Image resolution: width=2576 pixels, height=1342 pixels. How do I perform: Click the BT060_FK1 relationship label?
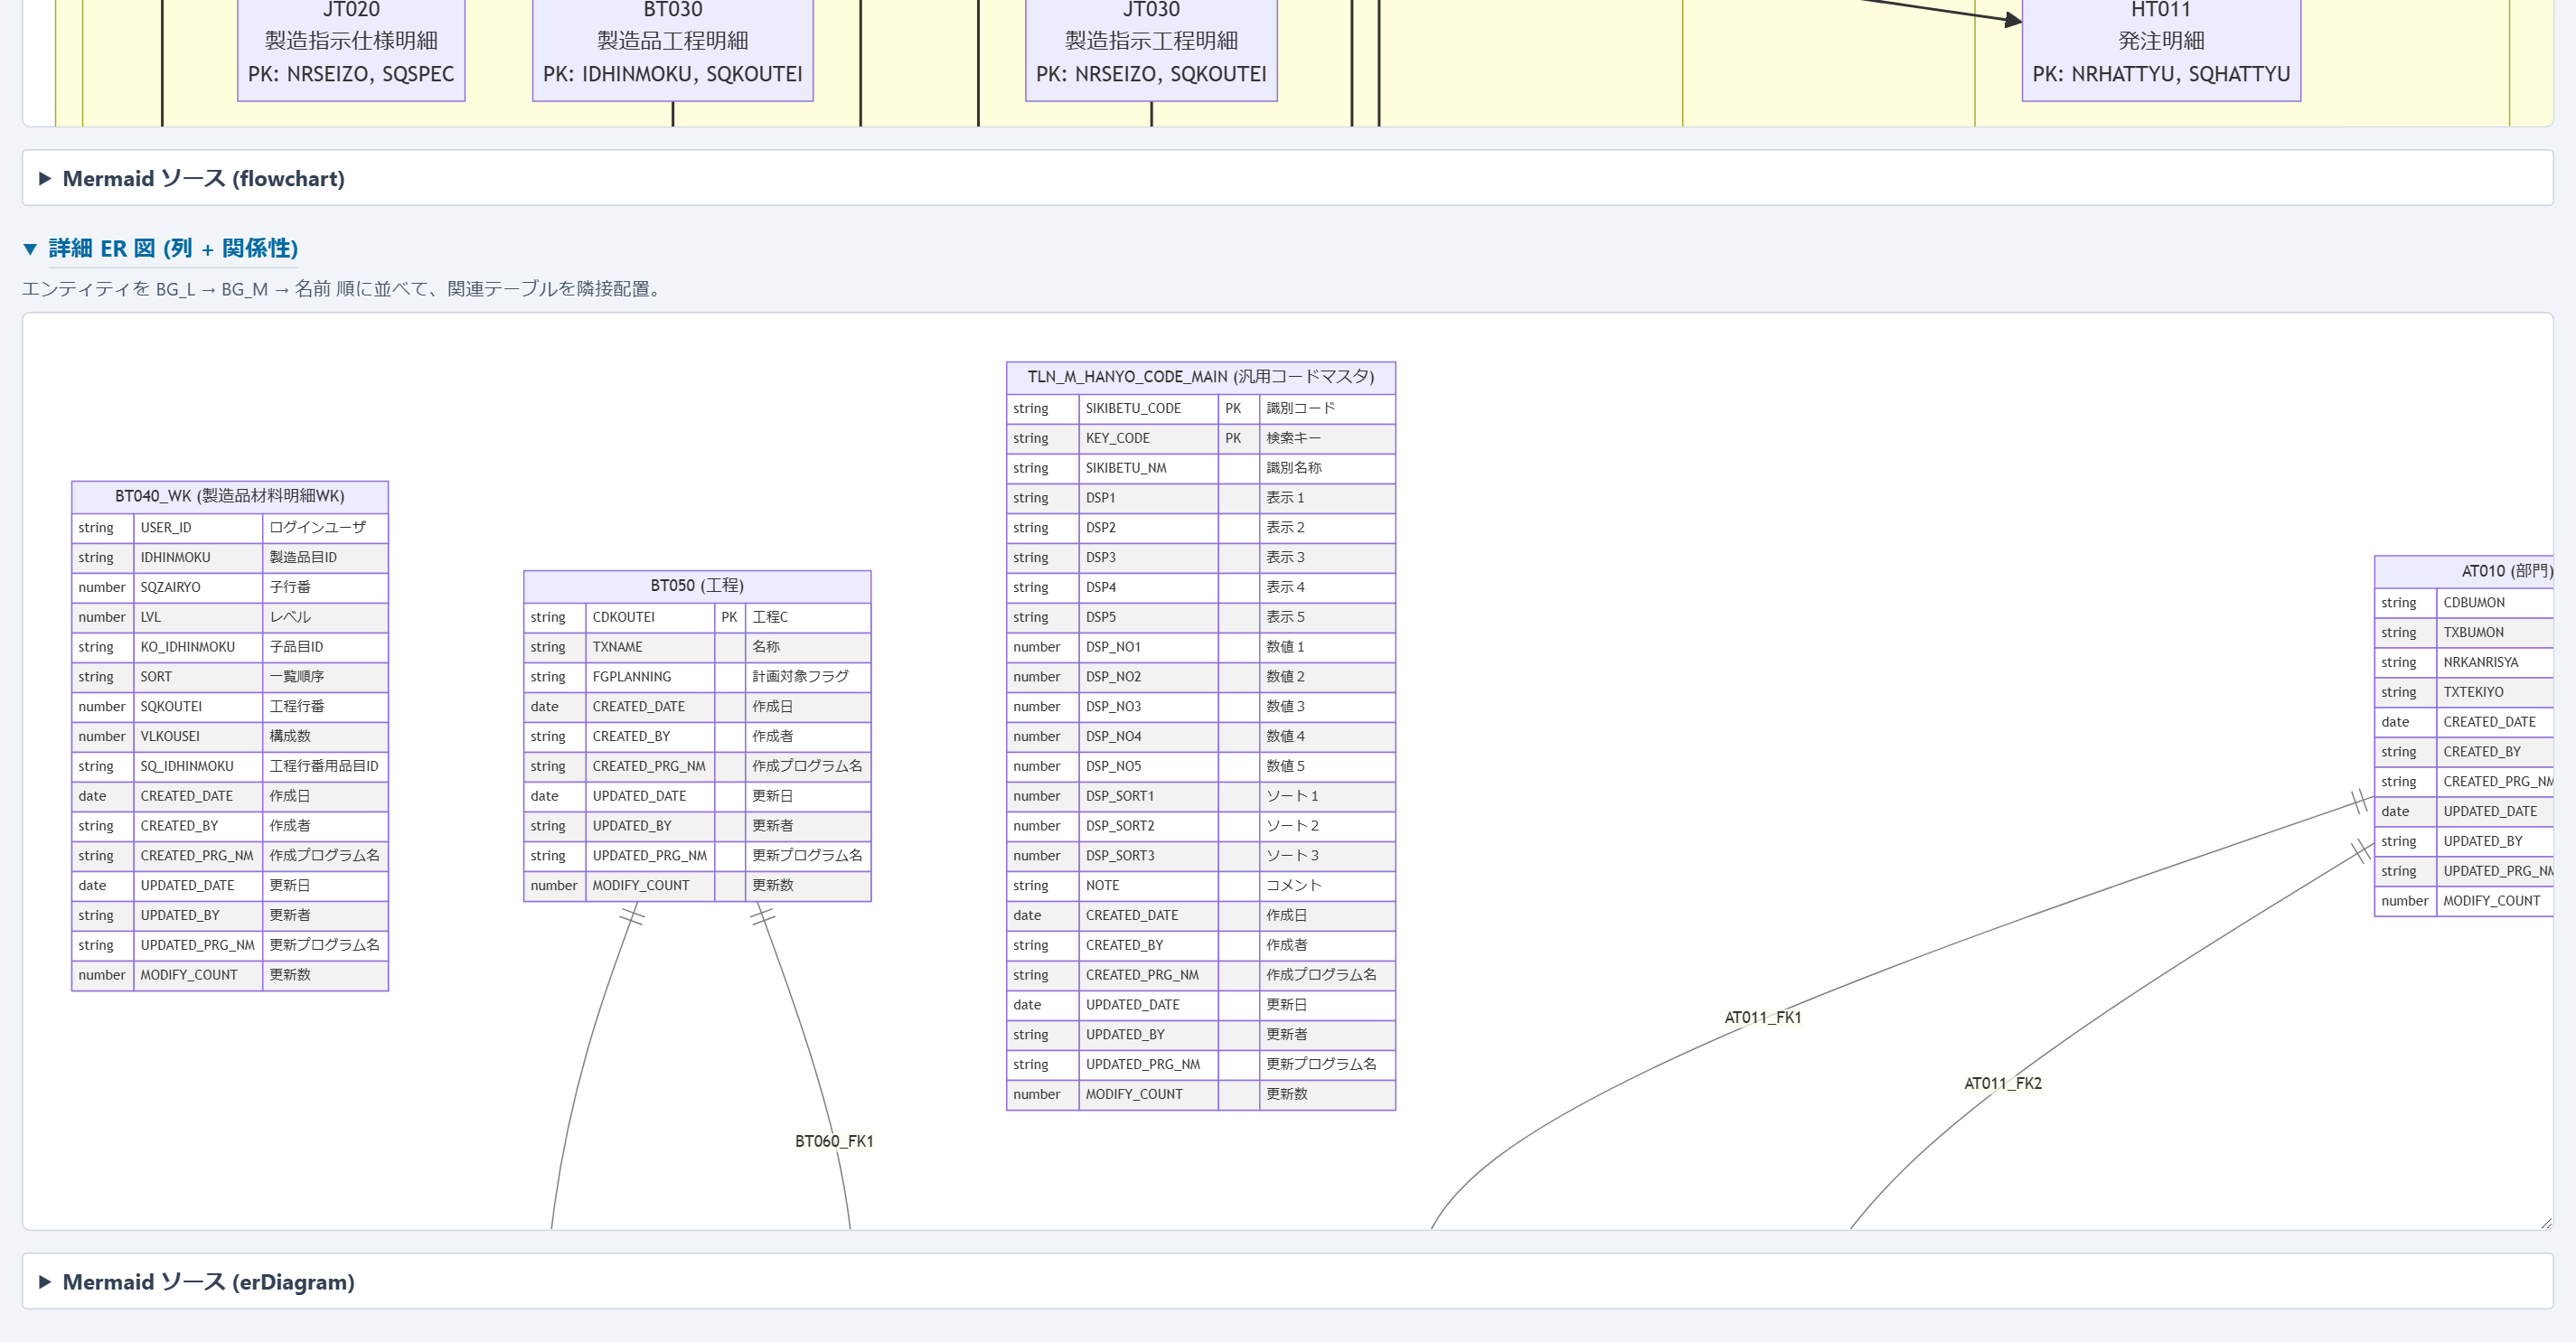point(834,1141)
